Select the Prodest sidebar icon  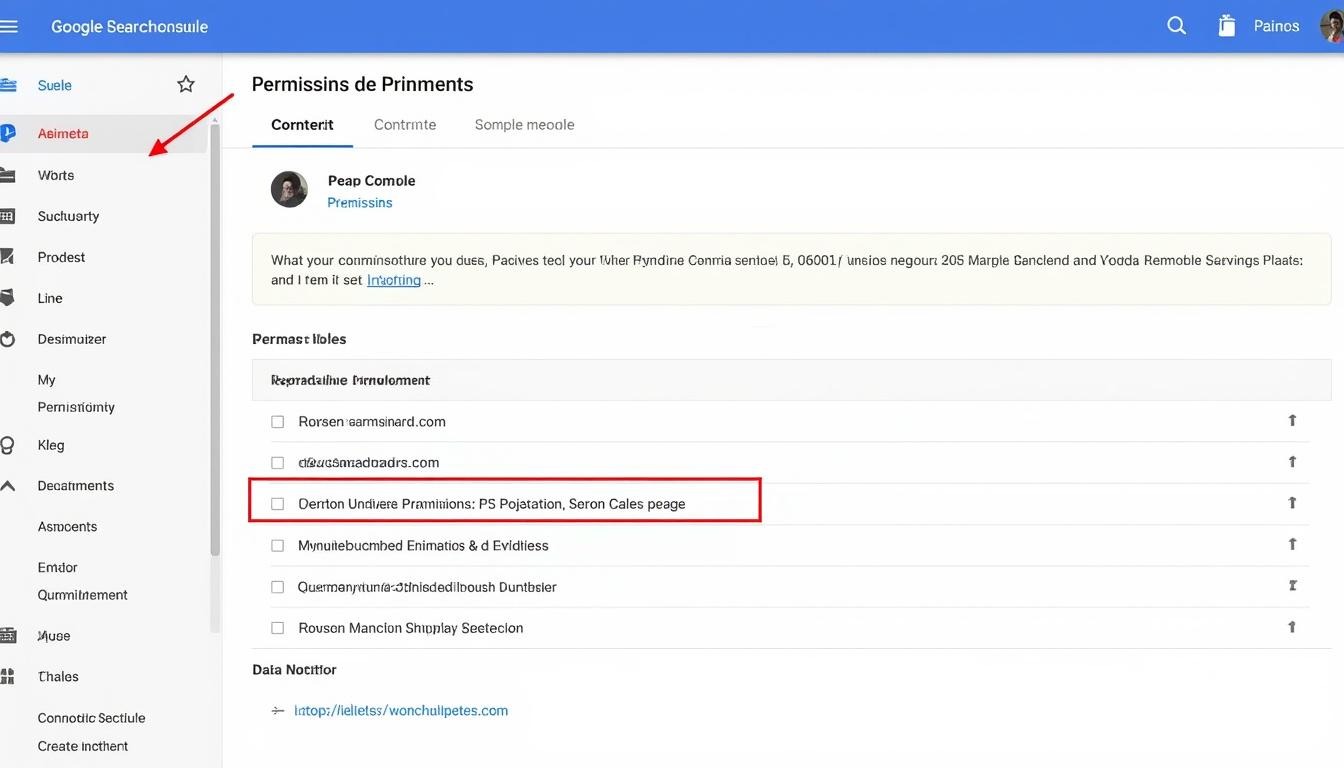pos(9,257)
